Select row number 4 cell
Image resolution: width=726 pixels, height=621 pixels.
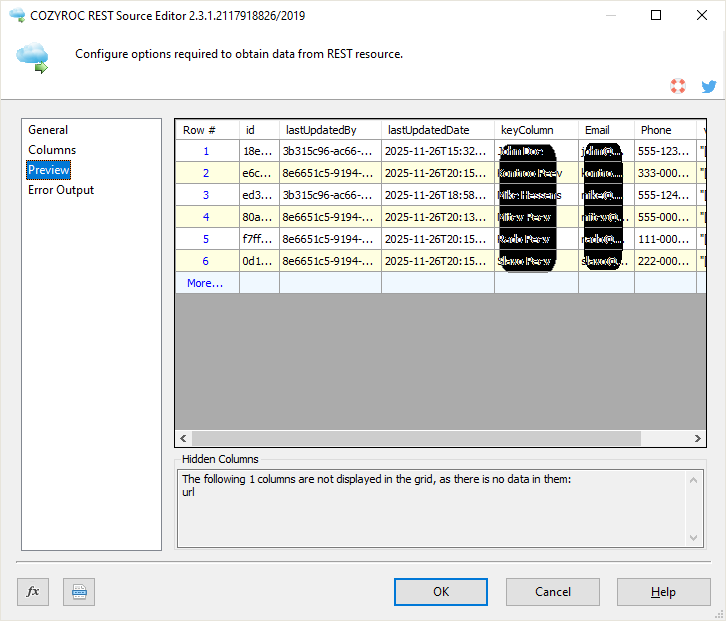[x=207, y=217]
